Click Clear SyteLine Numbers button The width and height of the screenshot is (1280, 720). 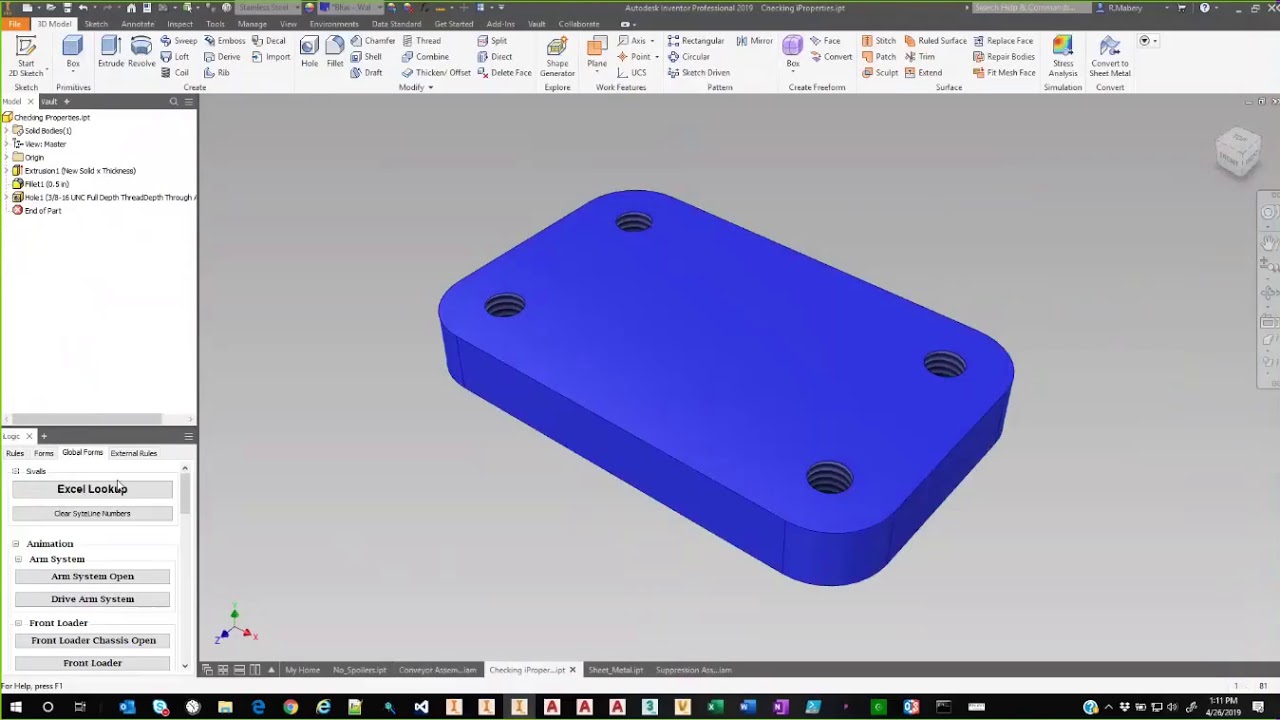pos(92,514)
